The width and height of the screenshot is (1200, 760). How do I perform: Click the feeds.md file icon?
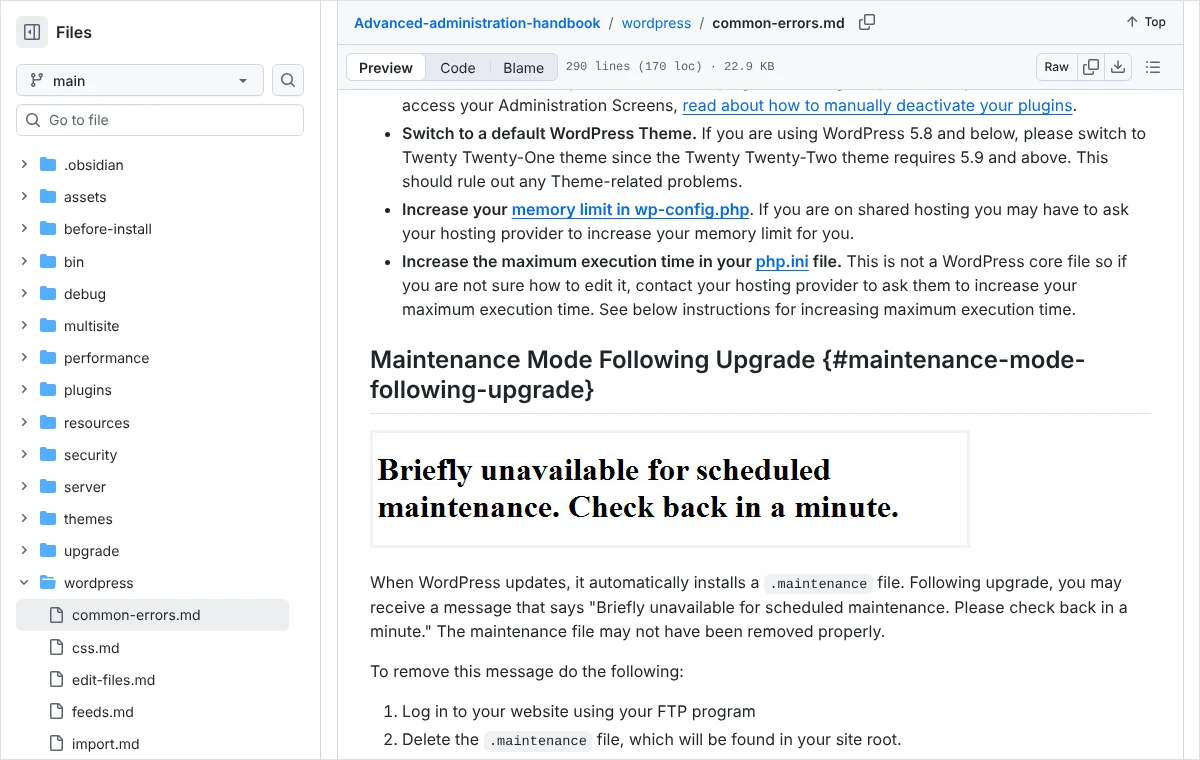click(56, 711)
